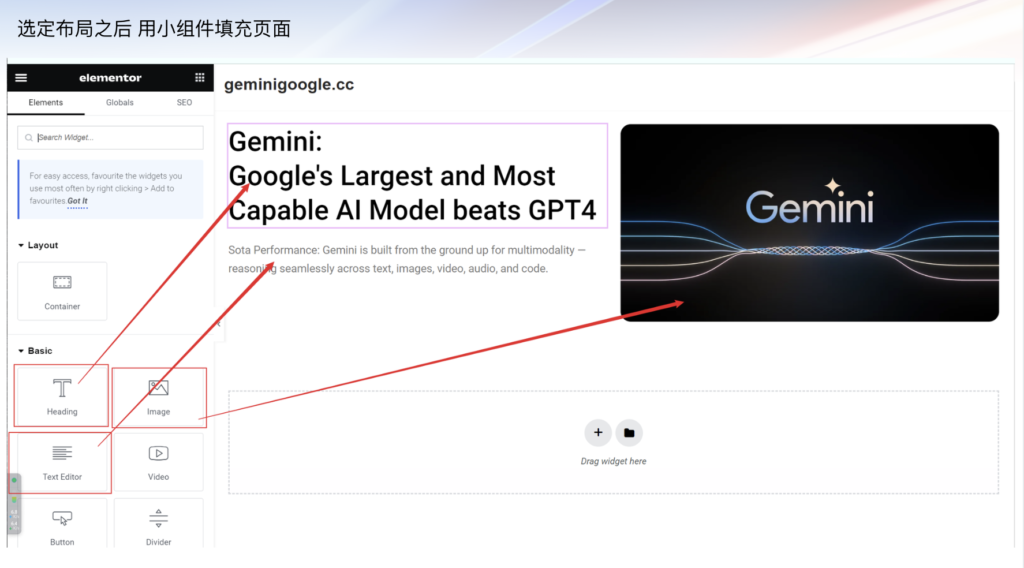1024x568 pixels.
Task: Collapse the Basic section
Action: (x=22, y=351)
